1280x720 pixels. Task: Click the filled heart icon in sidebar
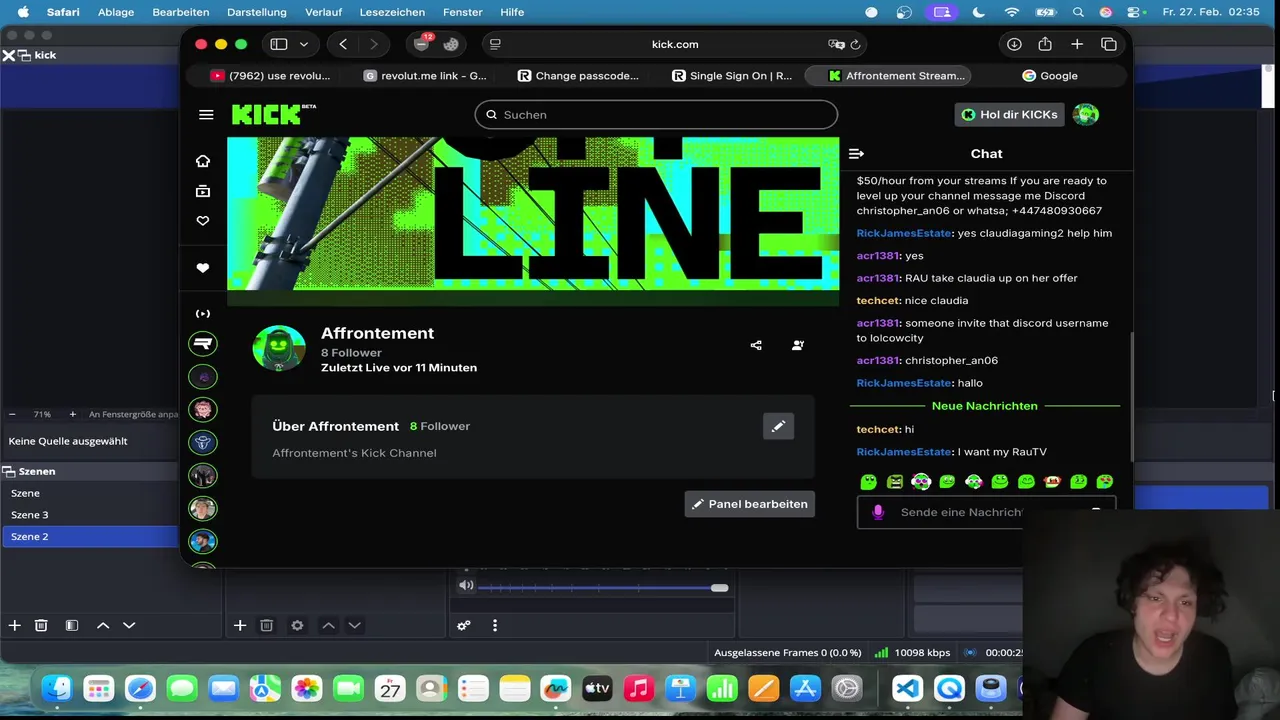203,268
